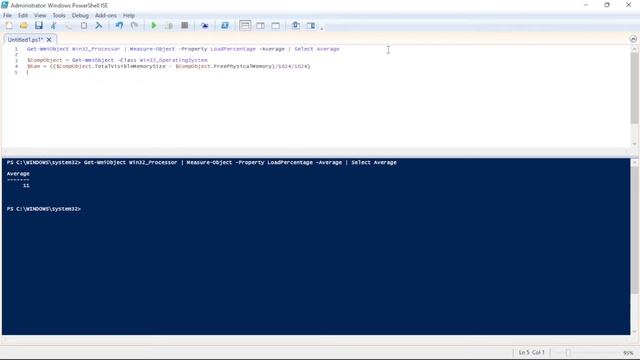Image resolution: width=640 pixels, height=360 pixels.
Task: Show script pane on top layout
Action: coord(245,25)
